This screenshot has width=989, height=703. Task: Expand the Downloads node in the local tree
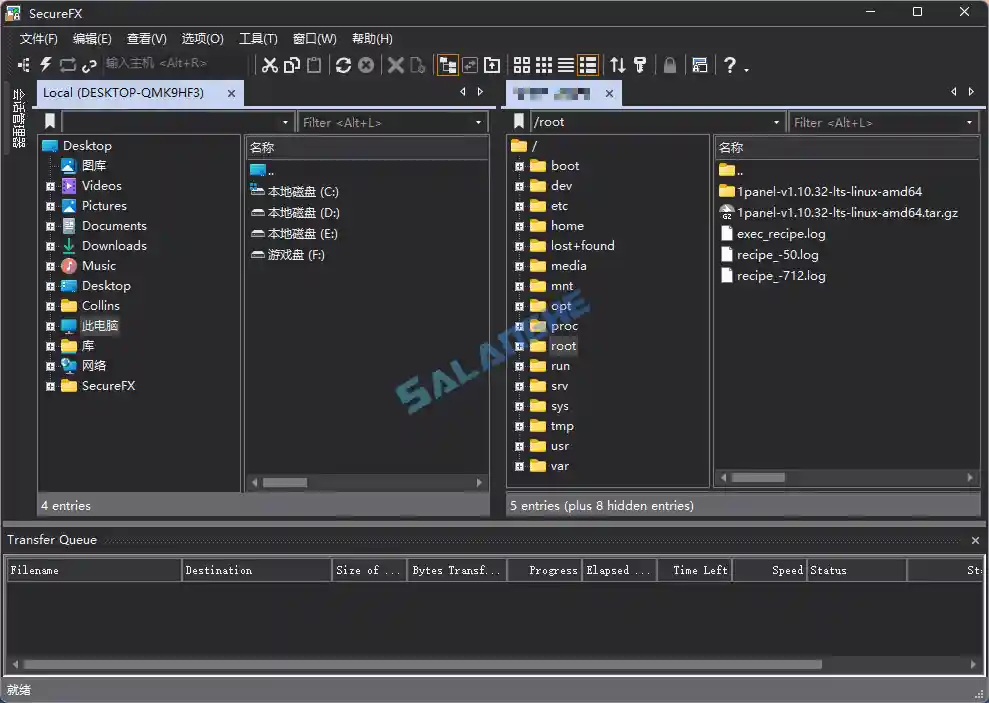(52, 245)
